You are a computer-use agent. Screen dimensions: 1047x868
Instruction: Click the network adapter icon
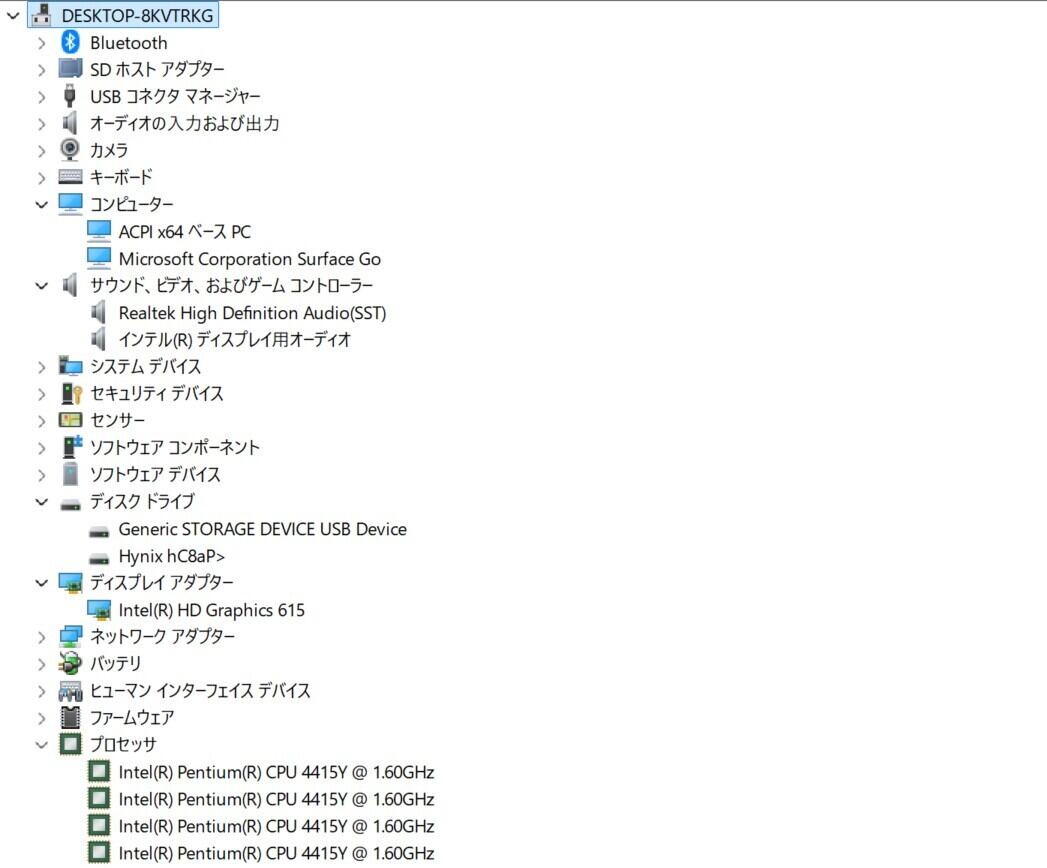pos(70,637)
